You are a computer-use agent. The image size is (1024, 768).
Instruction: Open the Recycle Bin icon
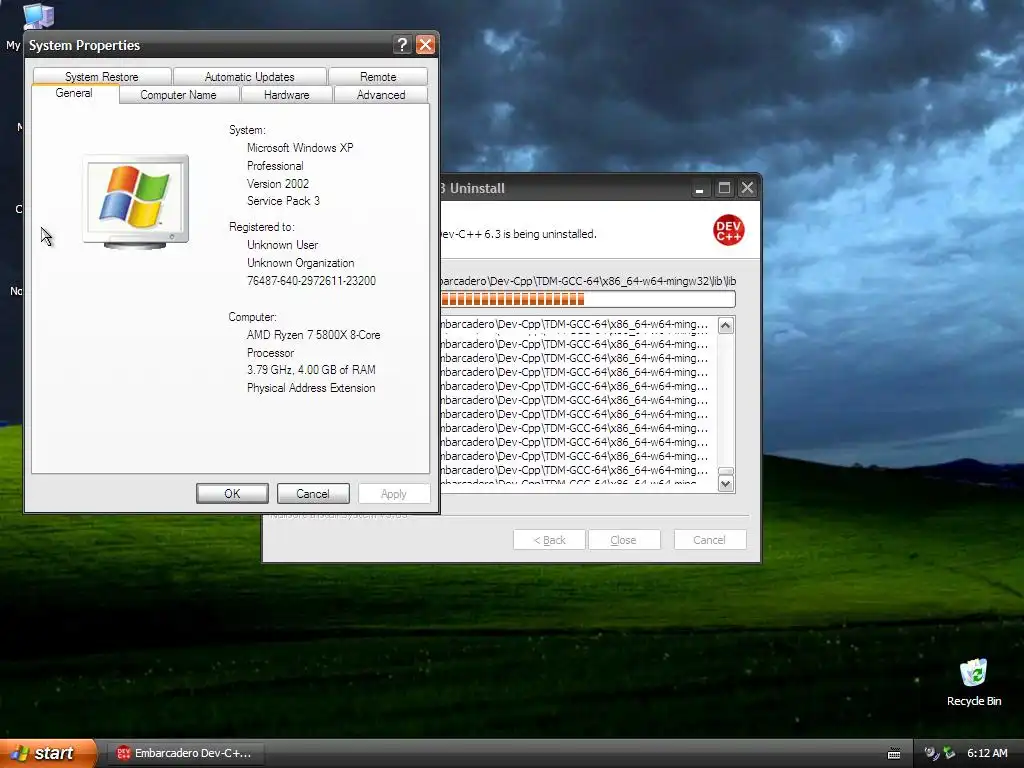974,682
